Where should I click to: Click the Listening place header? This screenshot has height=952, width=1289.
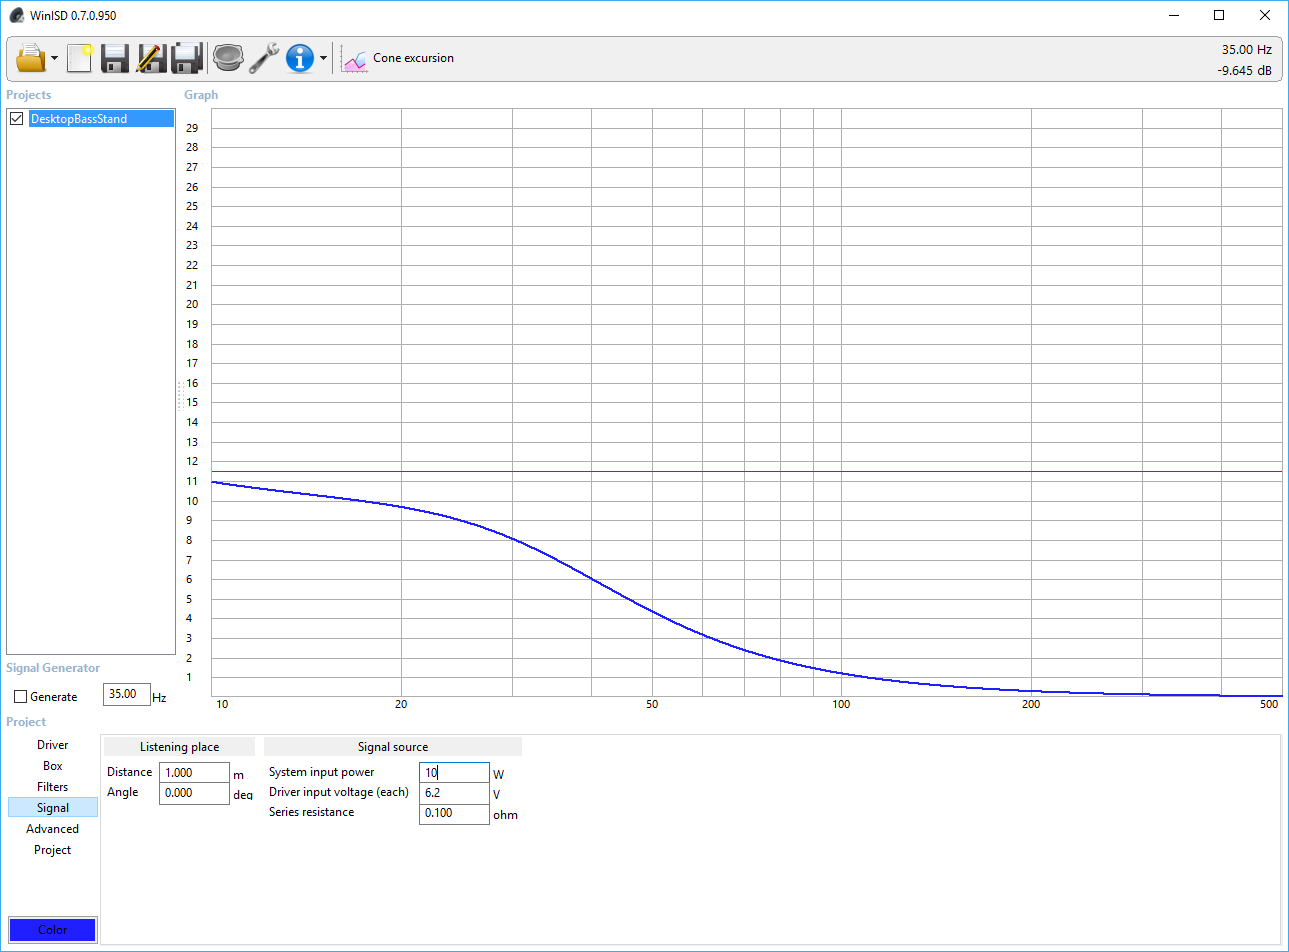point(179,747)
